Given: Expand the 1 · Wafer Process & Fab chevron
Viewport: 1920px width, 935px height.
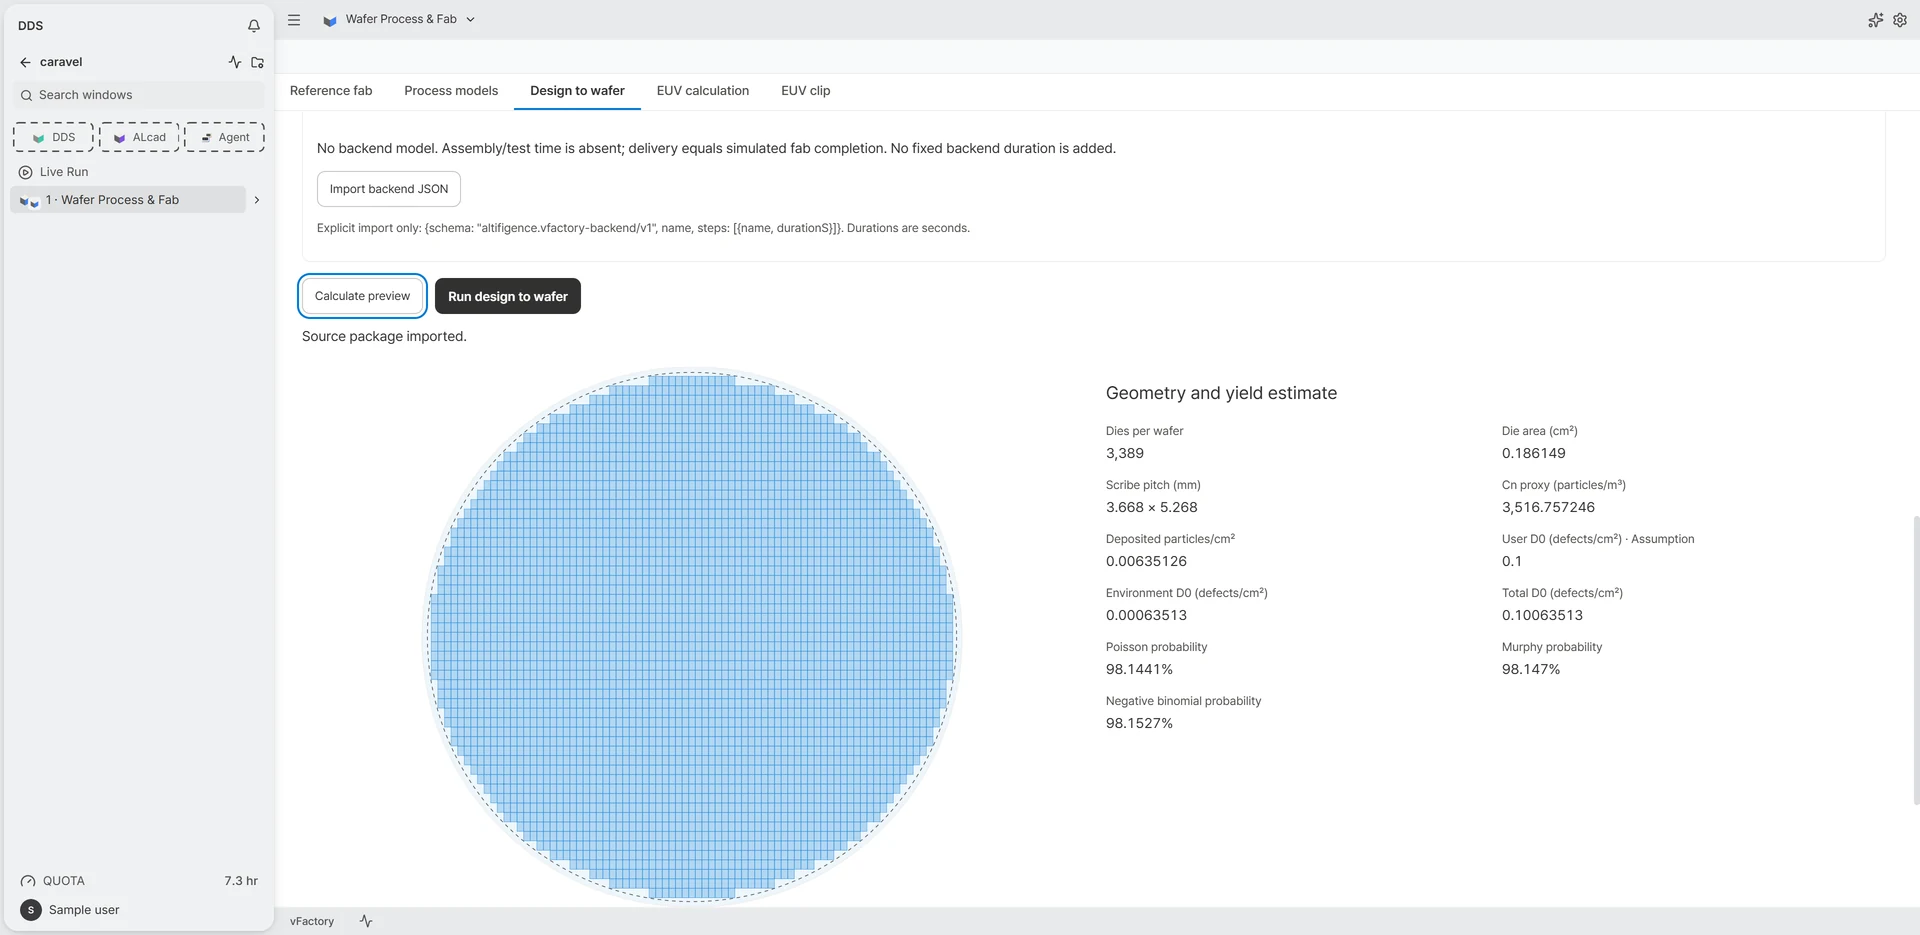Looking at the screenshot, I should [257, 200].
